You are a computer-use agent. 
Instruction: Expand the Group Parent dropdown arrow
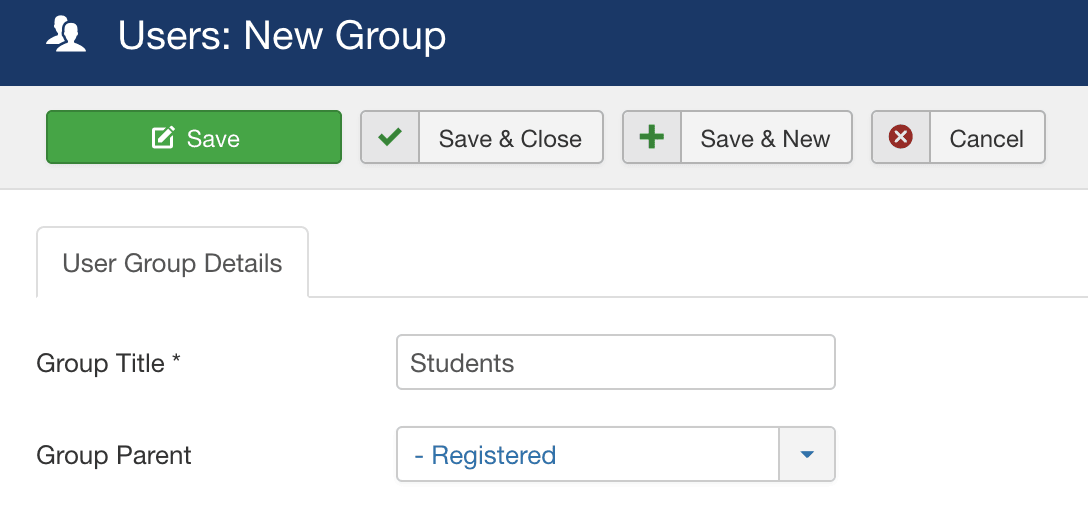(x=806, y=455)
